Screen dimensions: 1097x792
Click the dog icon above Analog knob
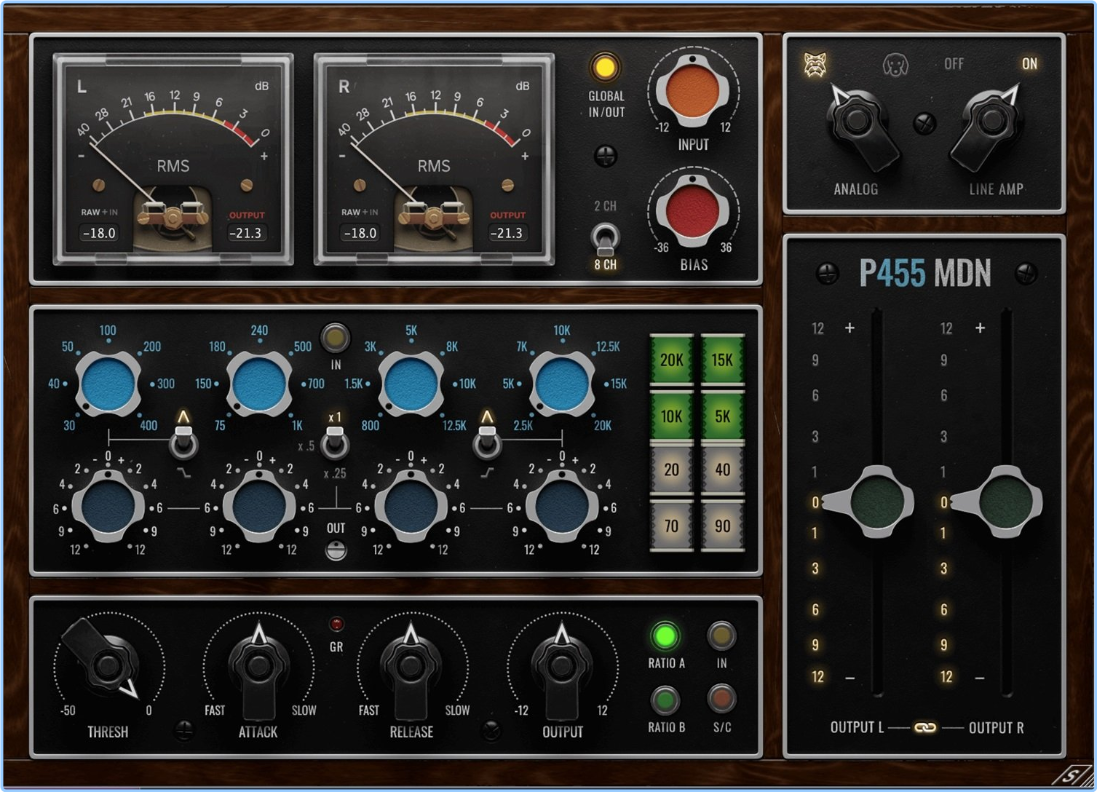tap(895, 66)
